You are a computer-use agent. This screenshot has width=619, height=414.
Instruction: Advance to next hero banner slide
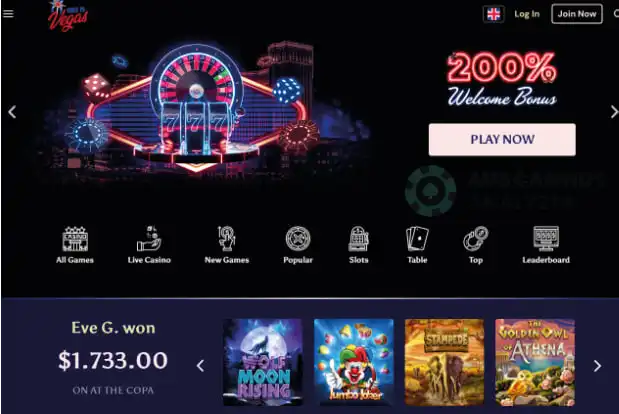[613, 112]
